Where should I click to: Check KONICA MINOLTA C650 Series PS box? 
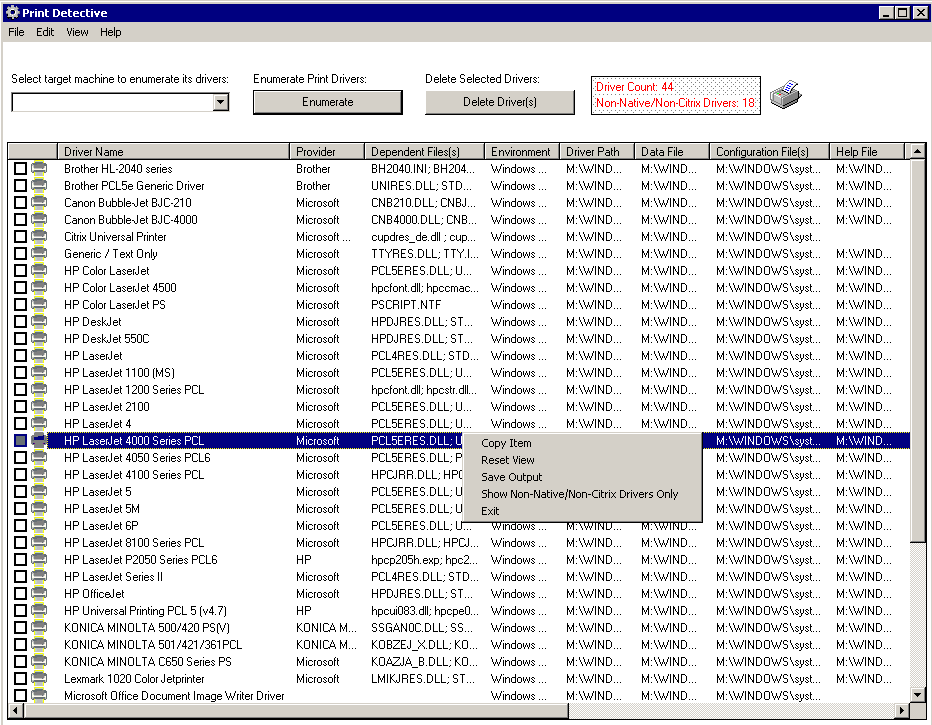[20, 661]
